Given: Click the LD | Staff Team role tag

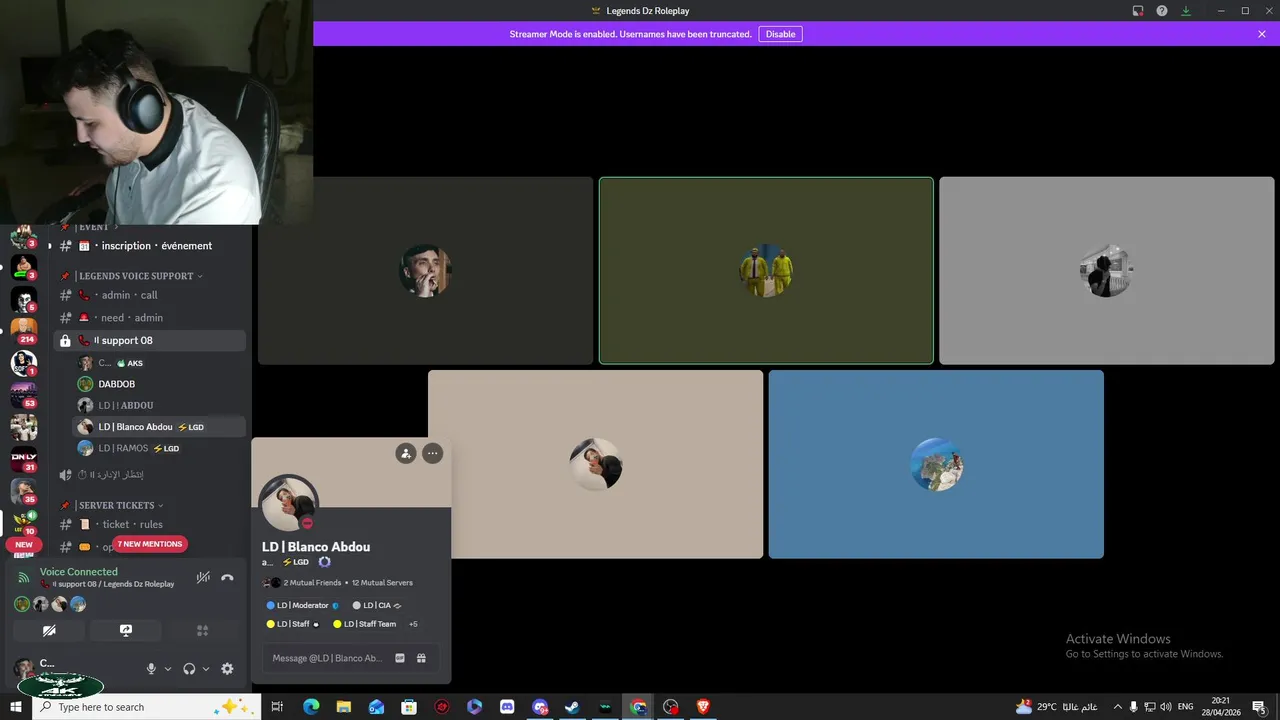Looking at the screenshot, I should pos(364,624).
